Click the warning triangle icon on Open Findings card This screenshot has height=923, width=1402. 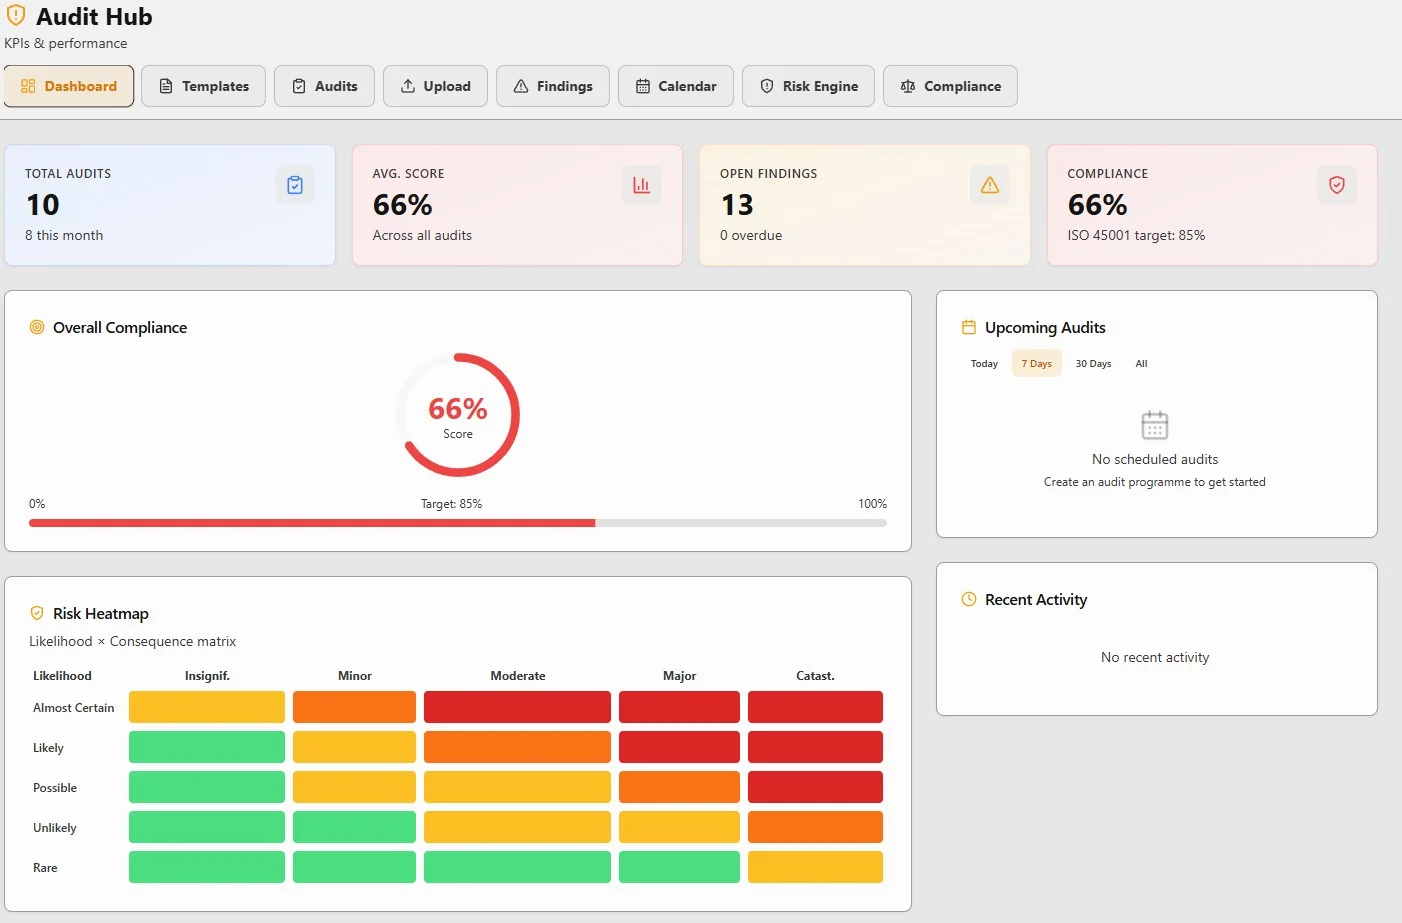click(989, 184)
